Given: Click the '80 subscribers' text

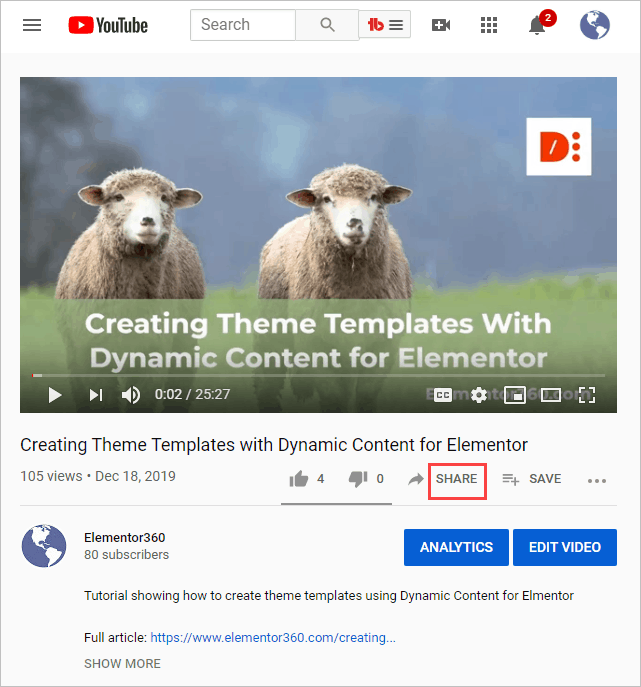Looking at the screenshot, I should point(126,555).
